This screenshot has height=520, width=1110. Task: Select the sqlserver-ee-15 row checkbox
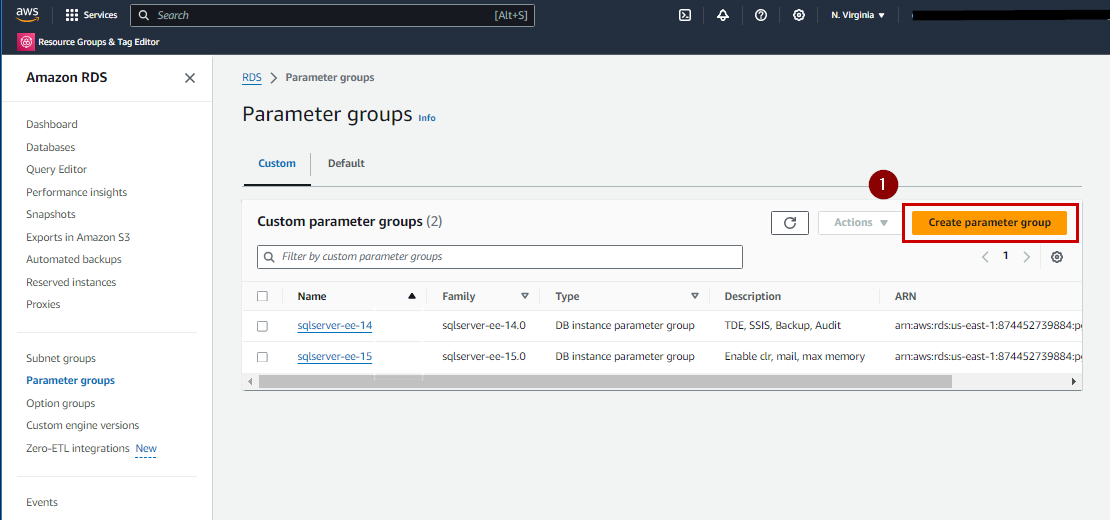(262, 357)
